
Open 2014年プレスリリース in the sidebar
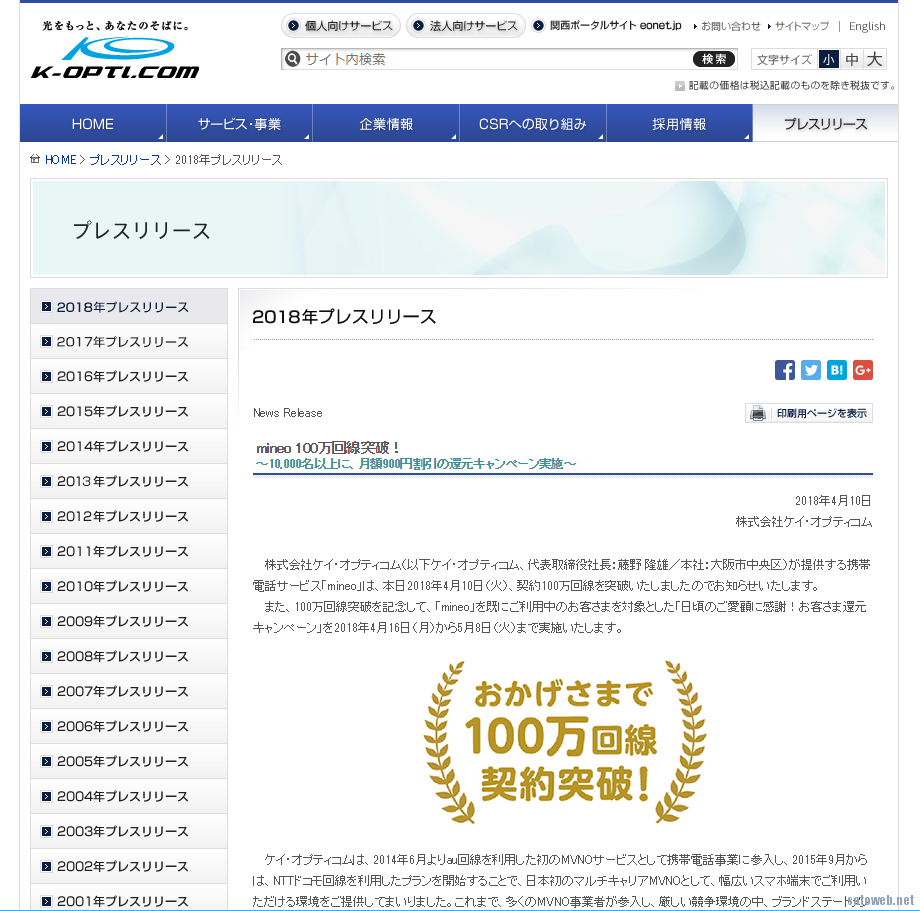tap(129, 446)
